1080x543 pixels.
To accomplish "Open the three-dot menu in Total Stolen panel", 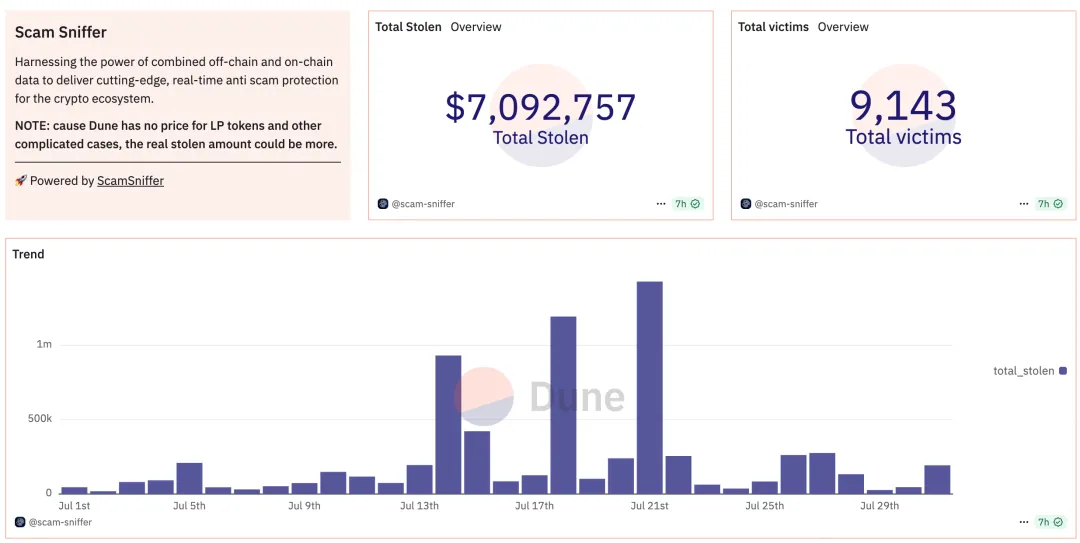I will pyautogui.click(x=661, y=204).
